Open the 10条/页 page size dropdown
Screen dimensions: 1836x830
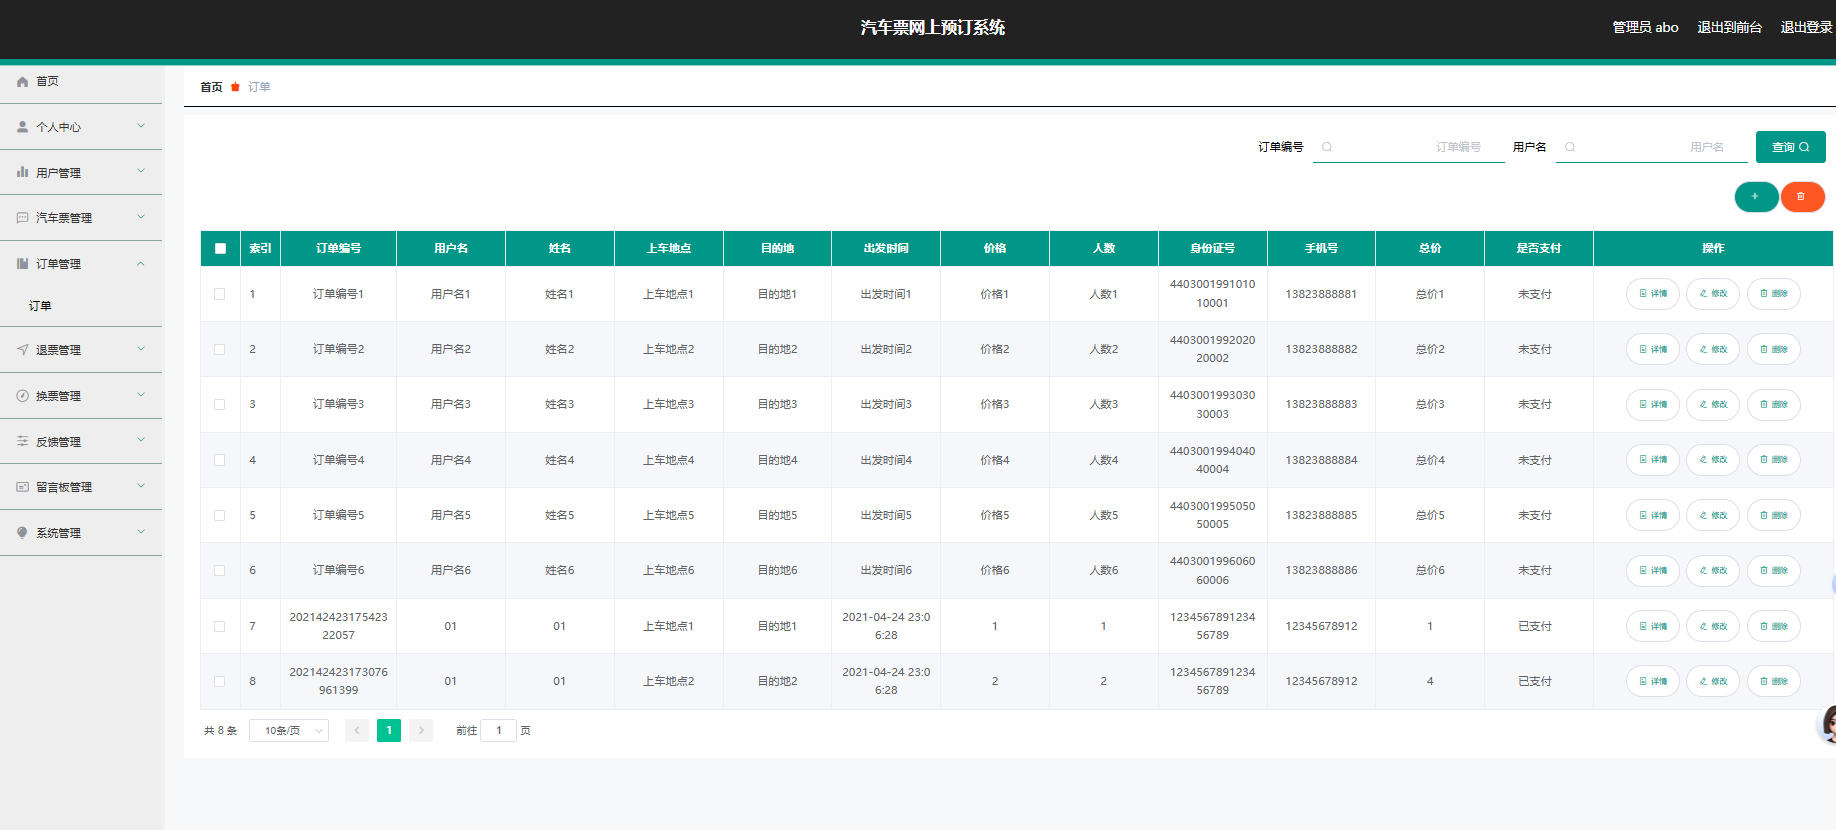tap(289, 731)
